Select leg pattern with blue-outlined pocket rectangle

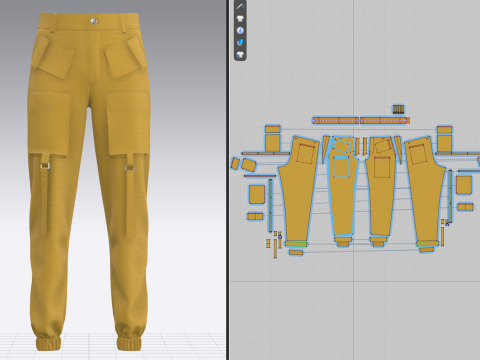[343, 190]
